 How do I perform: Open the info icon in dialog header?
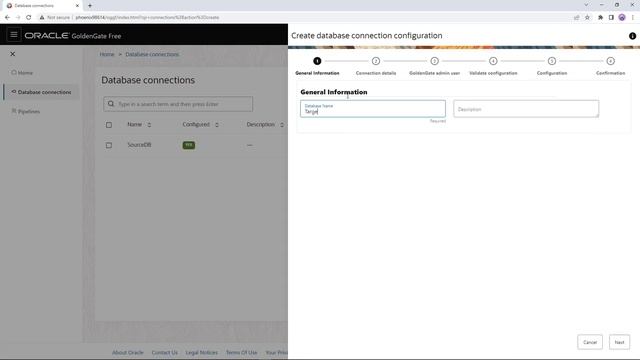[632, 36]
